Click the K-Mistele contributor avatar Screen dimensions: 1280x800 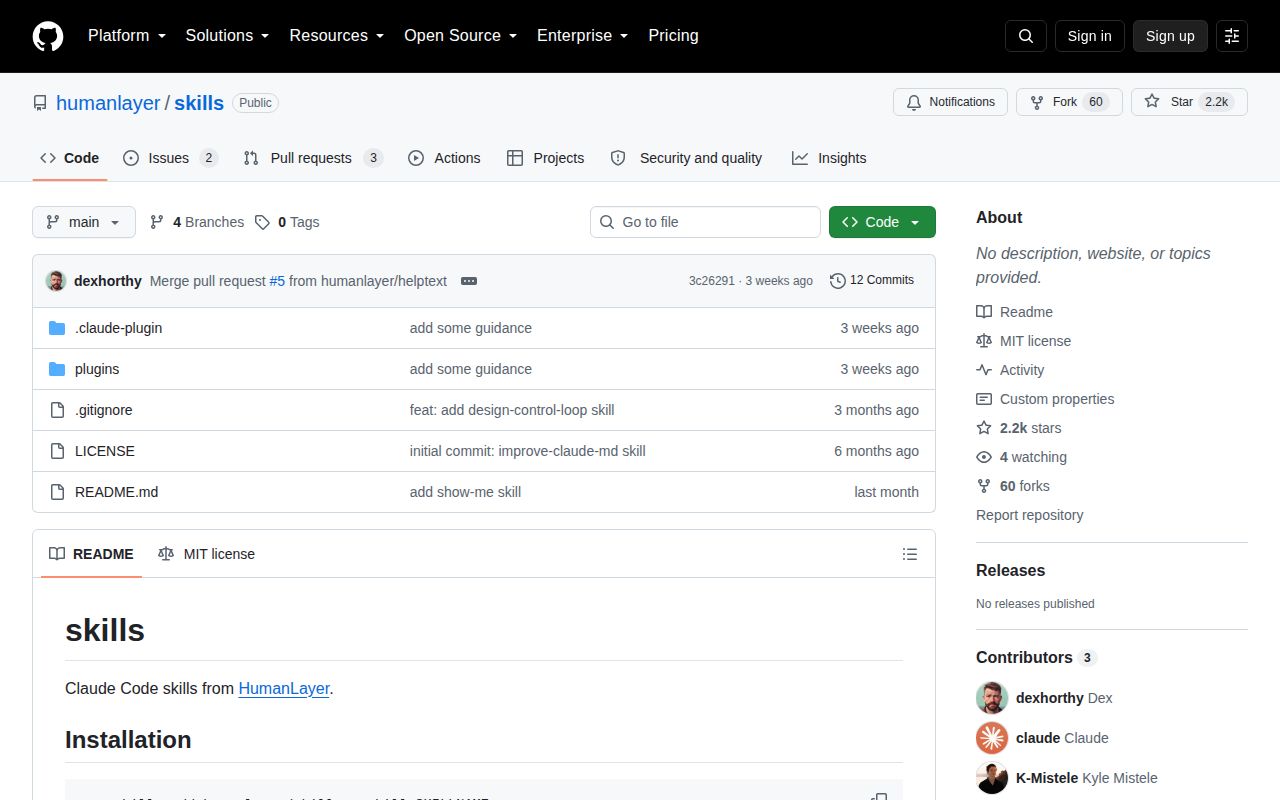(992, 778)
